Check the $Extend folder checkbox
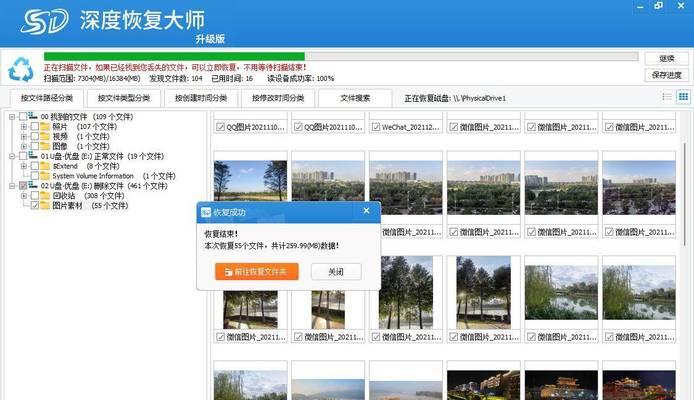The height and width of the screenshot is (400, 694). [35, 166]
